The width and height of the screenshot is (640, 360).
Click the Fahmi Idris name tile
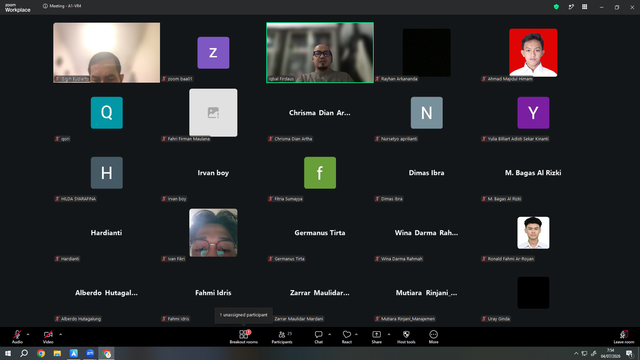point(213,293)
